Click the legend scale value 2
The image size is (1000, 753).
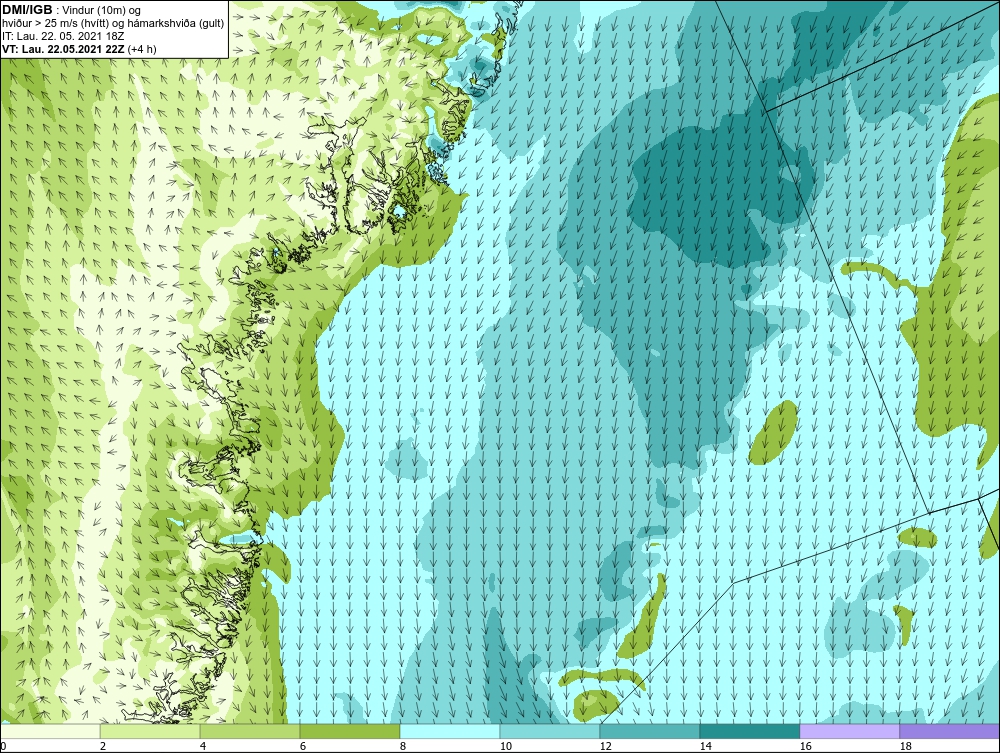click(x=103, y=746)
